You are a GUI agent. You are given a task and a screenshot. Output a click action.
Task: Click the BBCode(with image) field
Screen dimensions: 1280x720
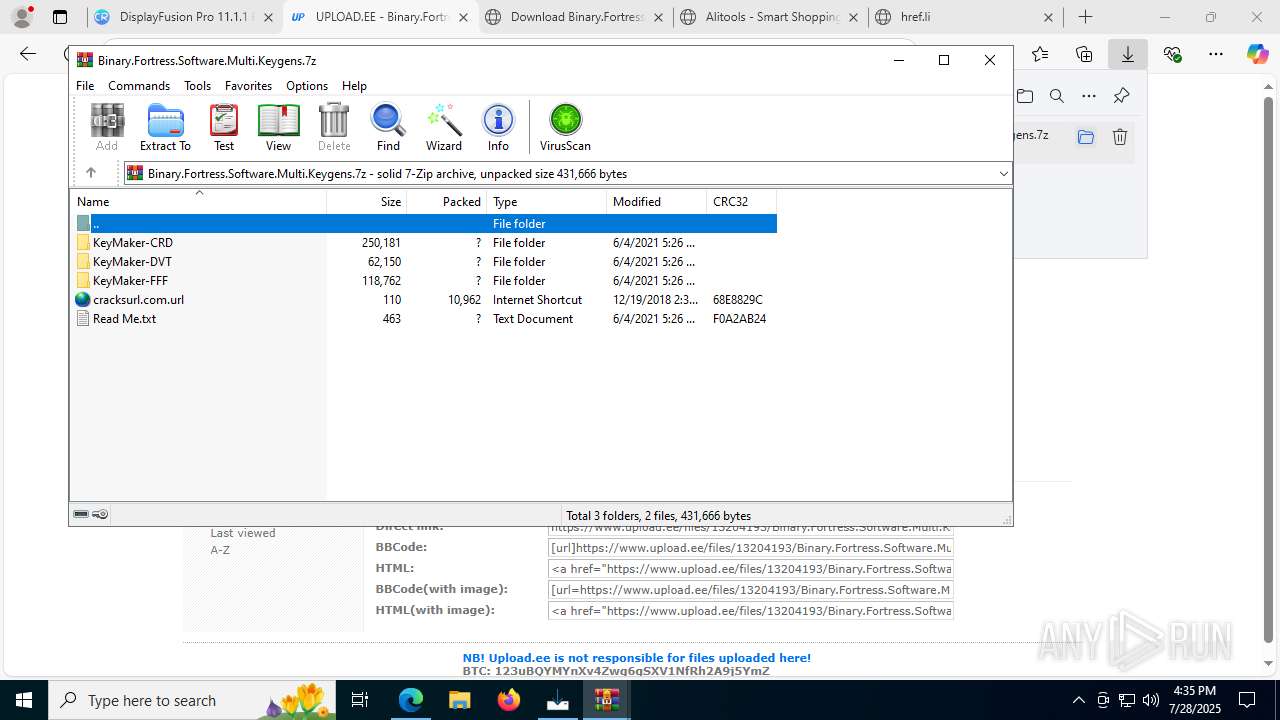point(751,590)
